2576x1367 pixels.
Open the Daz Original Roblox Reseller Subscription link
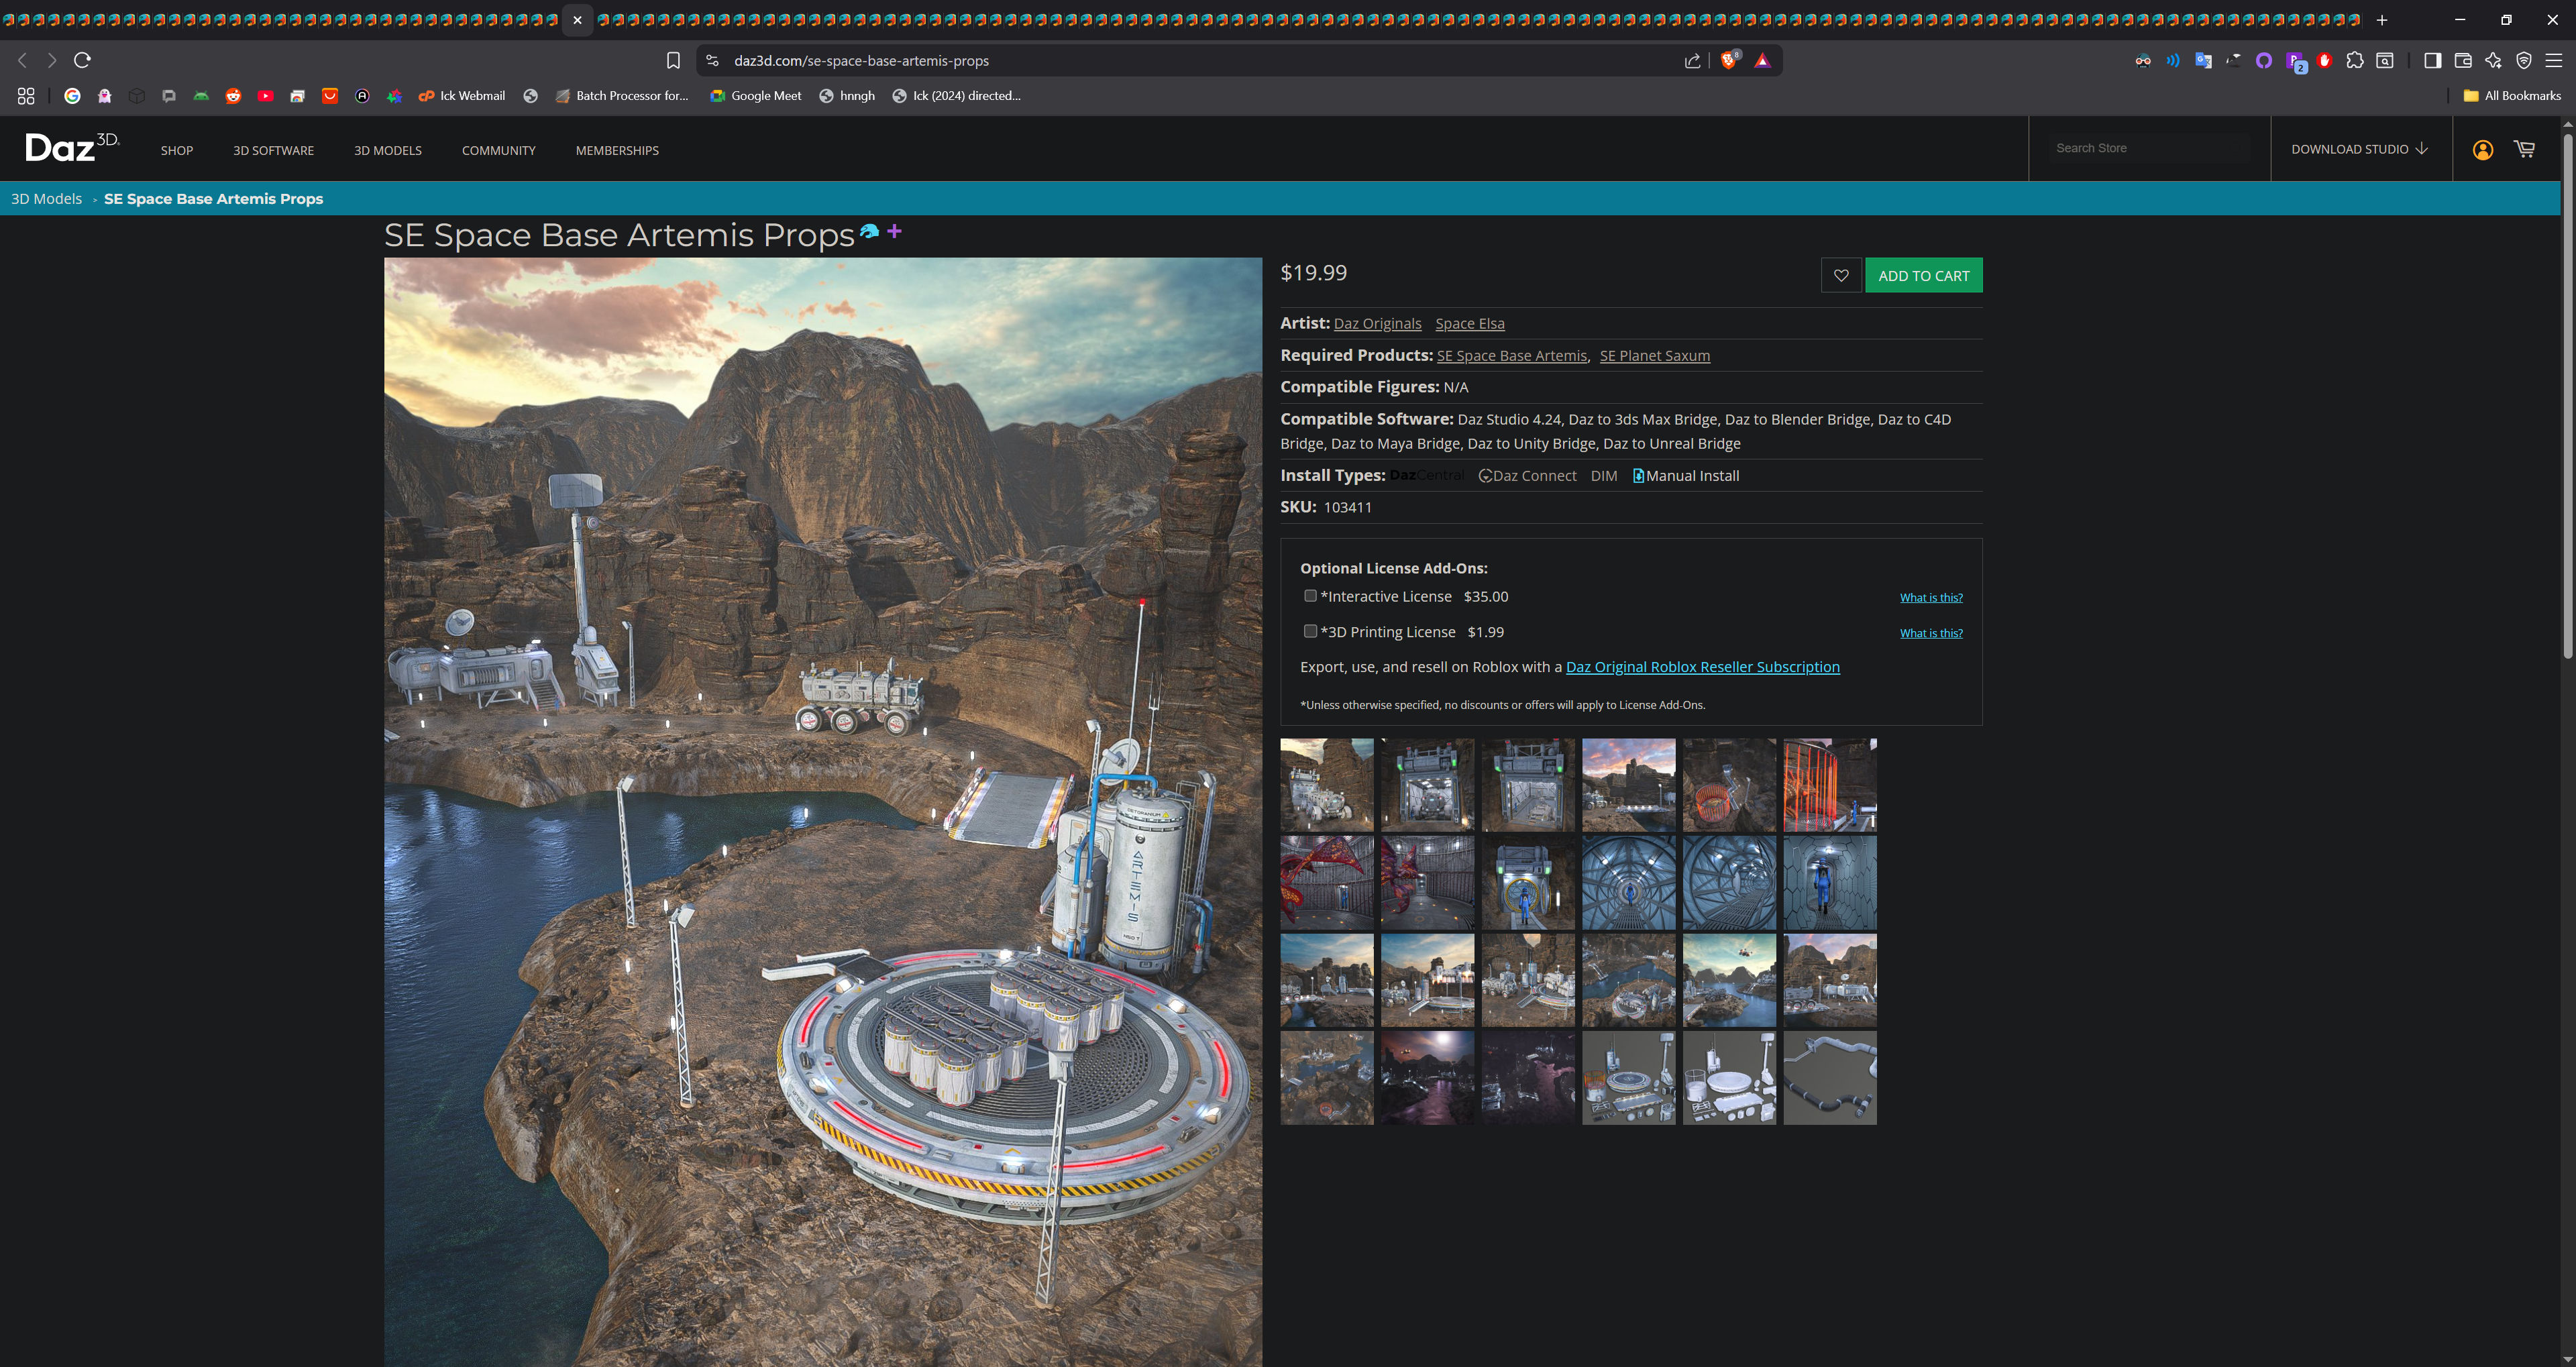click(x=1702, y=667)
